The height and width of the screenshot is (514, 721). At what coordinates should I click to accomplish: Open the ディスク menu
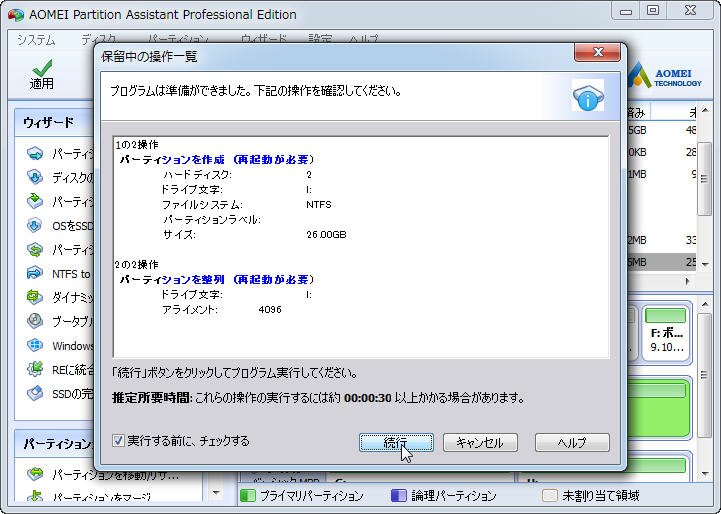(x=99, y=40)
